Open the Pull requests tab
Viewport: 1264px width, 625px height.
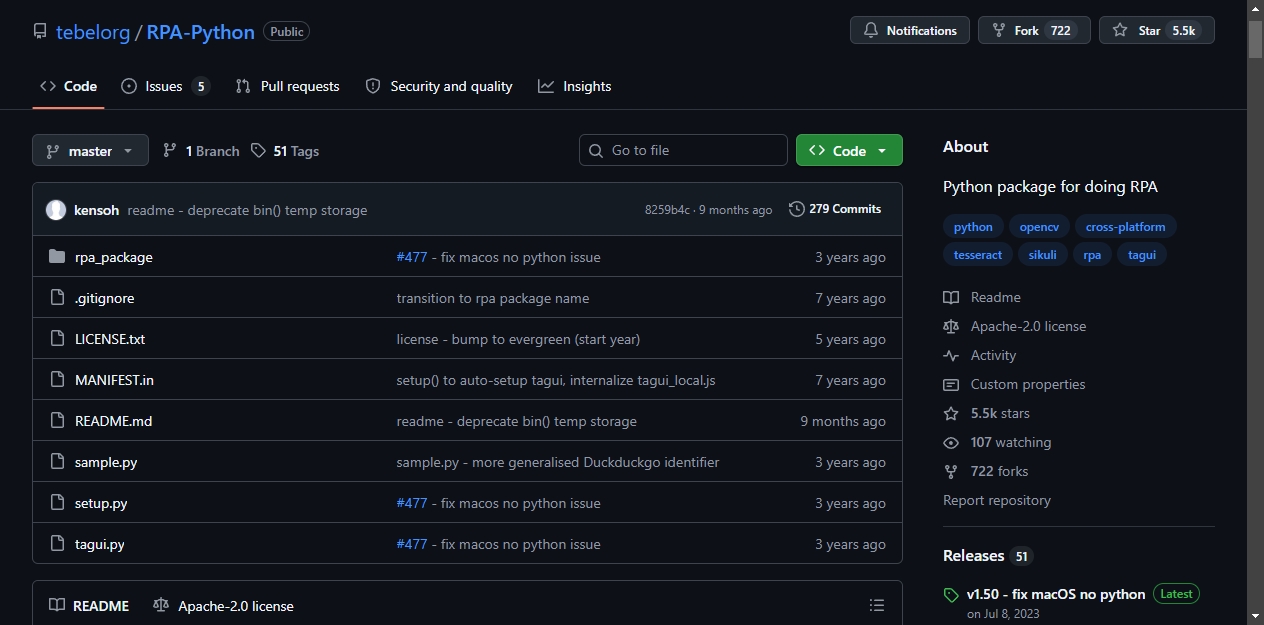click(287, 87)
